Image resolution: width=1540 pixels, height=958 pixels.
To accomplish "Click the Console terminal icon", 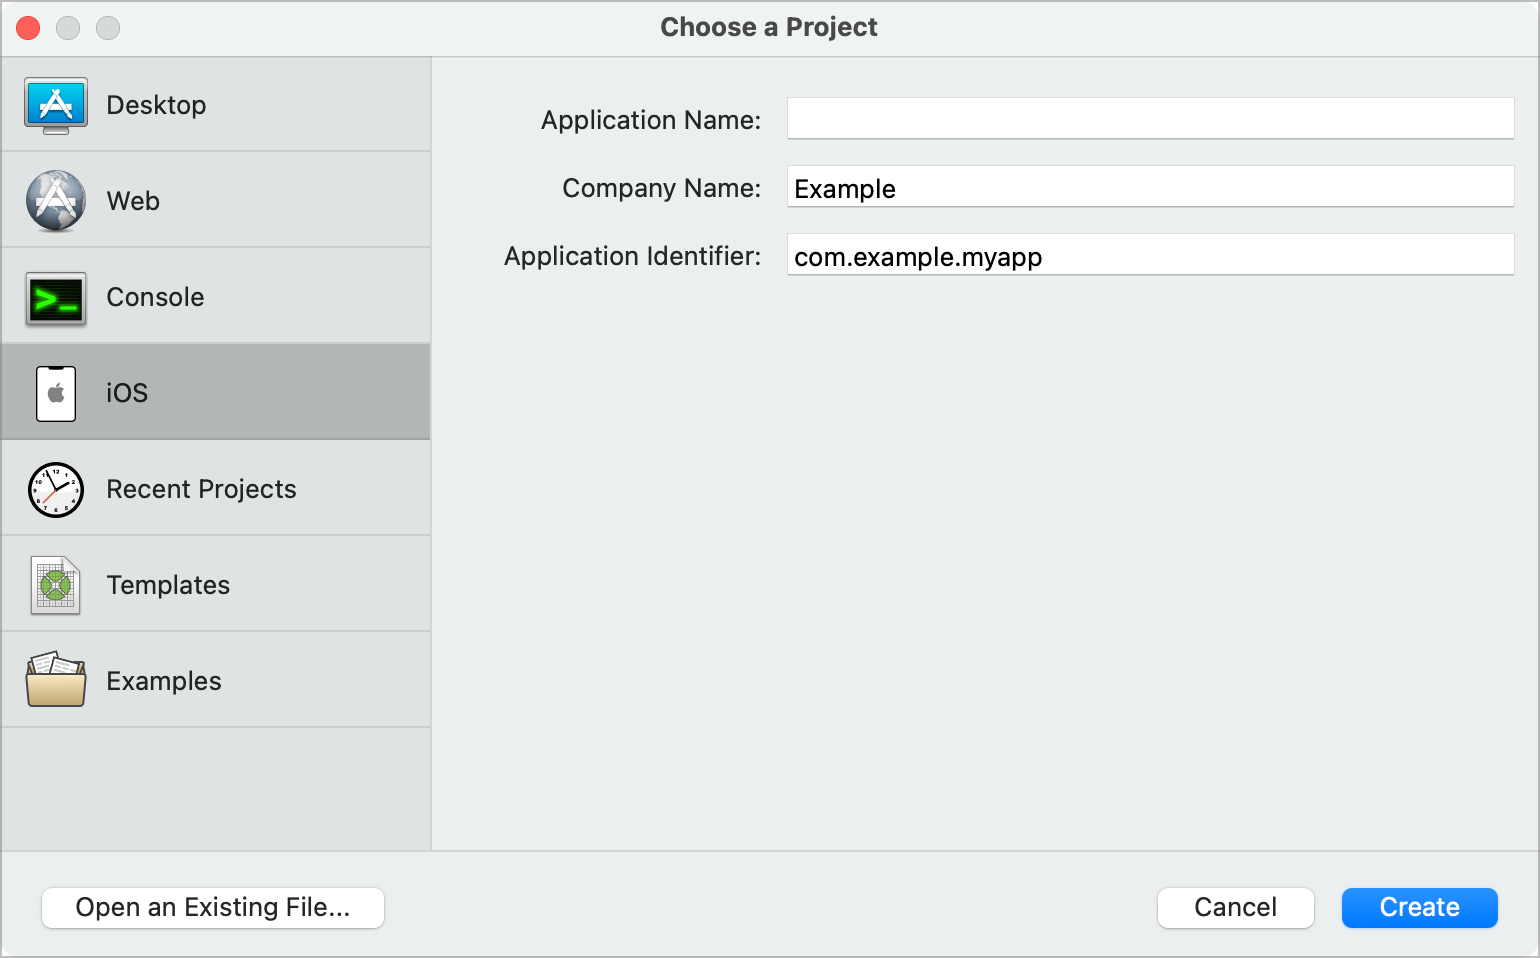I will (x=56, y=298).
